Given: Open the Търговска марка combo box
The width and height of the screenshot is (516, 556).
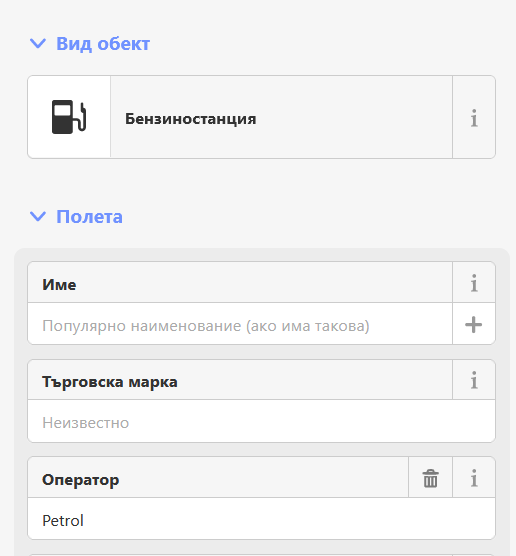Looking at the screenshot, I should tap(261, 422).
